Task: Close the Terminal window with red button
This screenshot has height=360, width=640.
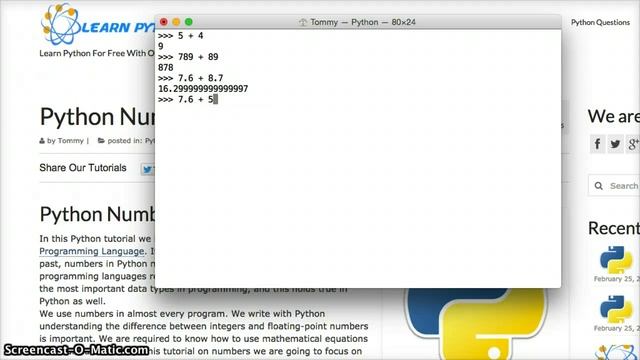Action: pos(164,22)
